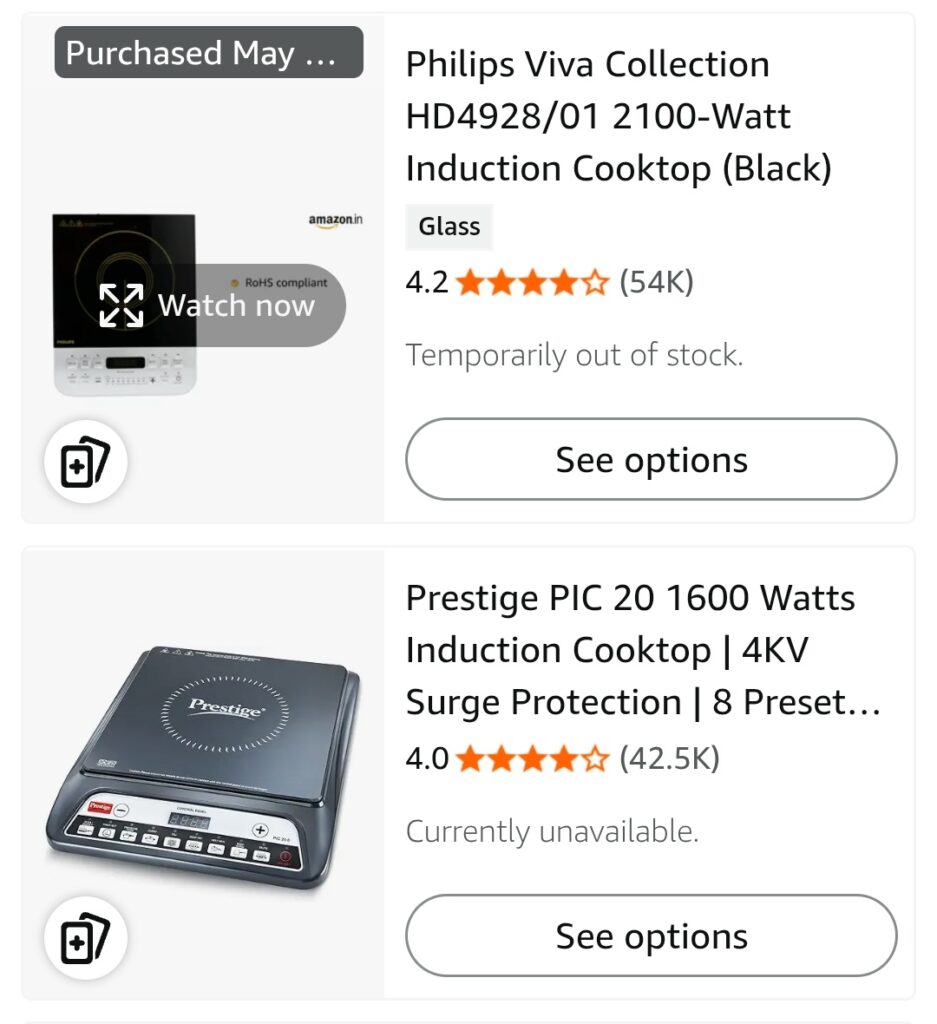Image resolution: width=937 pixels, height=1024 pixels.
Task: Select the Glass material label
Action: point(449,227)
